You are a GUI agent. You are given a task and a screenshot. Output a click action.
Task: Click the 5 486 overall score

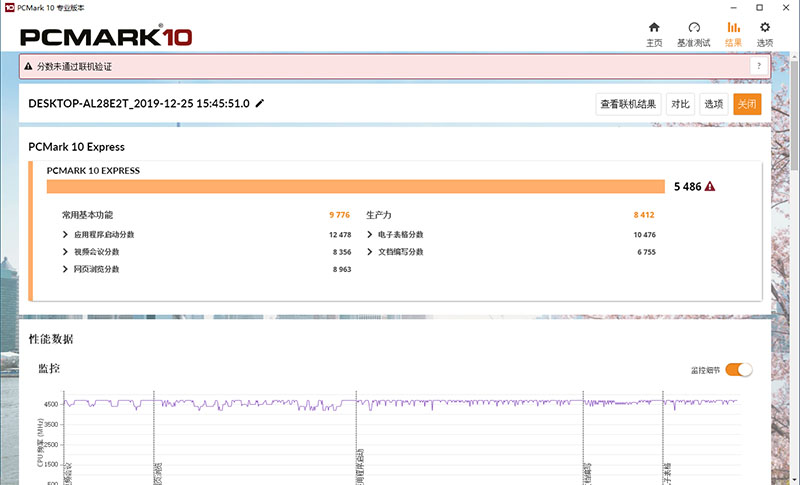687,187
